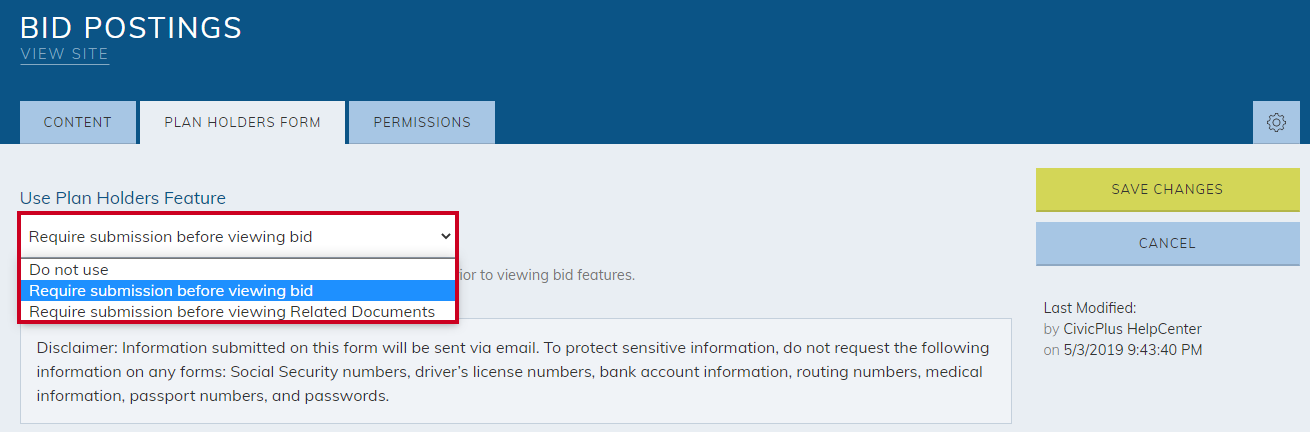Click the passport numbers and passwords disclaimer line
The height and width of the screenshot is (432, 1310).
tap(212, 396)
